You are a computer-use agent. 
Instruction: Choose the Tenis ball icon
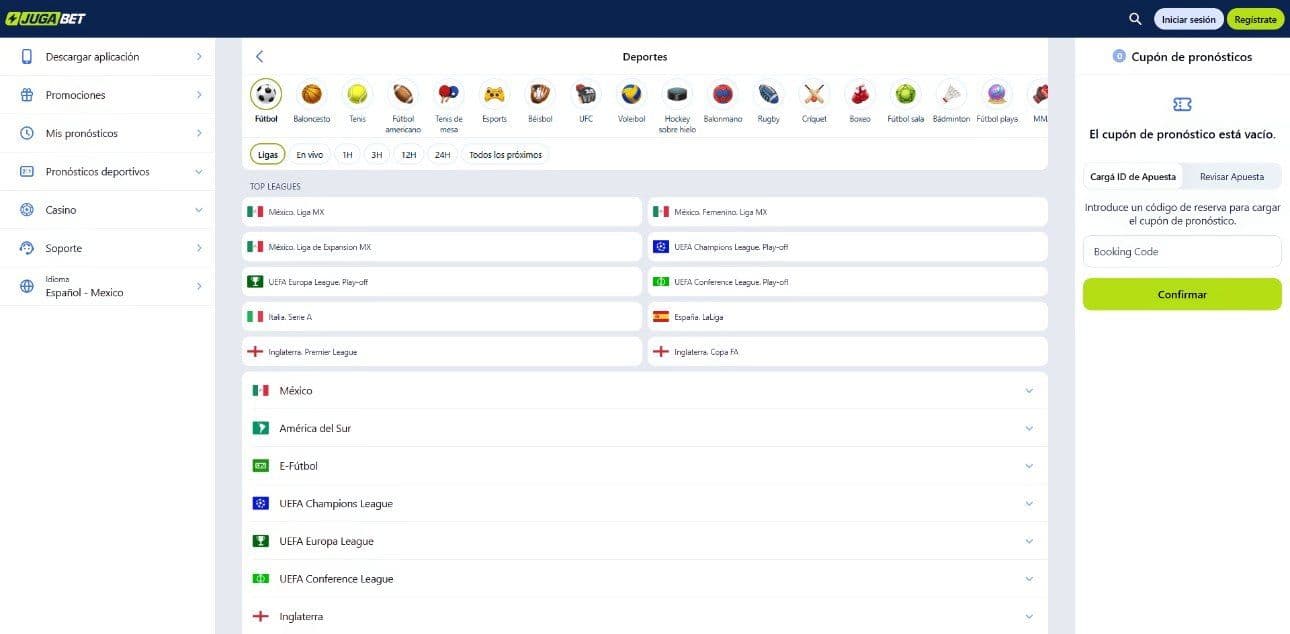click(x=357, y=95)
